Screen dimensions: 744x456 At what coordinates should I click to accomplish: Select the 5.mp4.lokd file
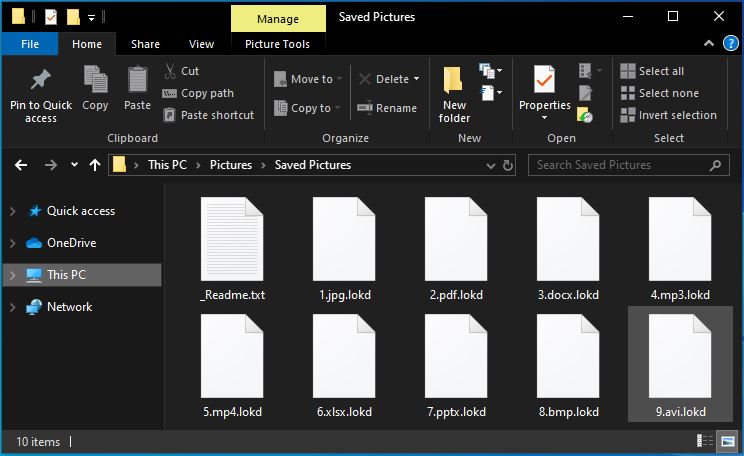tap(232, 366)
